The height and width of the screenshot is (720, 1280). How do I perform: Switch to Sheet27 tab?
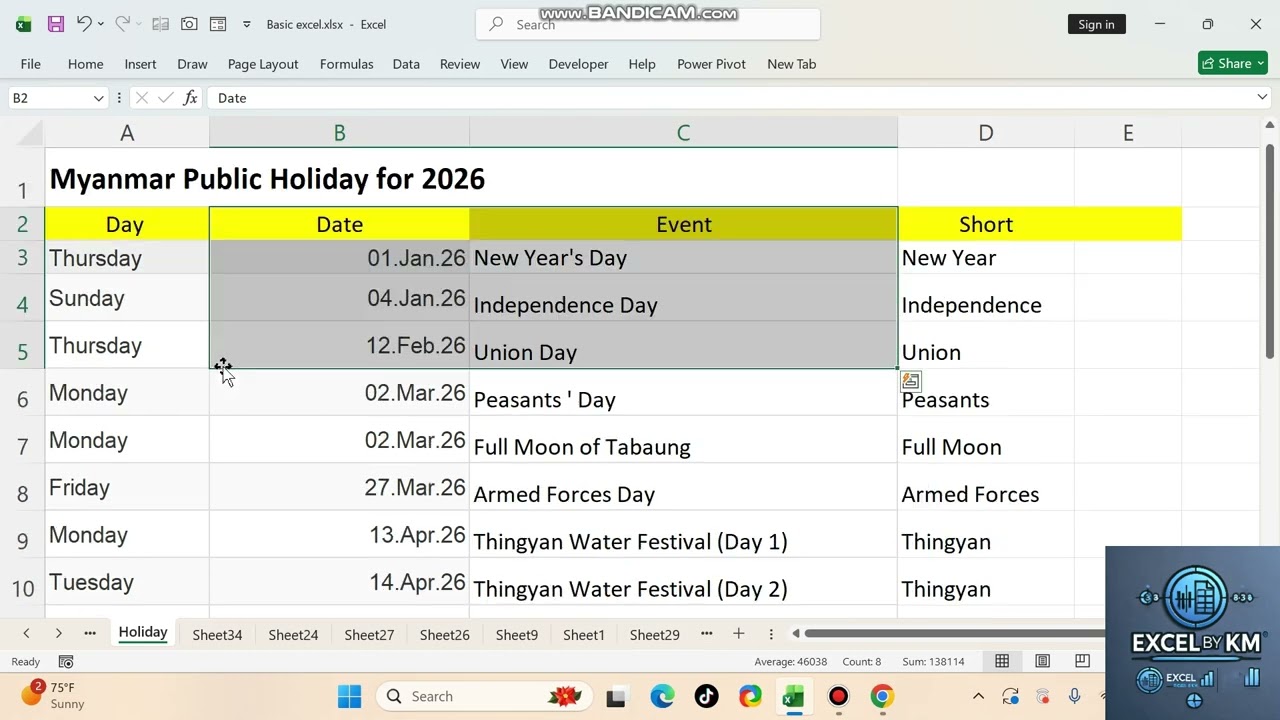point(369,634)
